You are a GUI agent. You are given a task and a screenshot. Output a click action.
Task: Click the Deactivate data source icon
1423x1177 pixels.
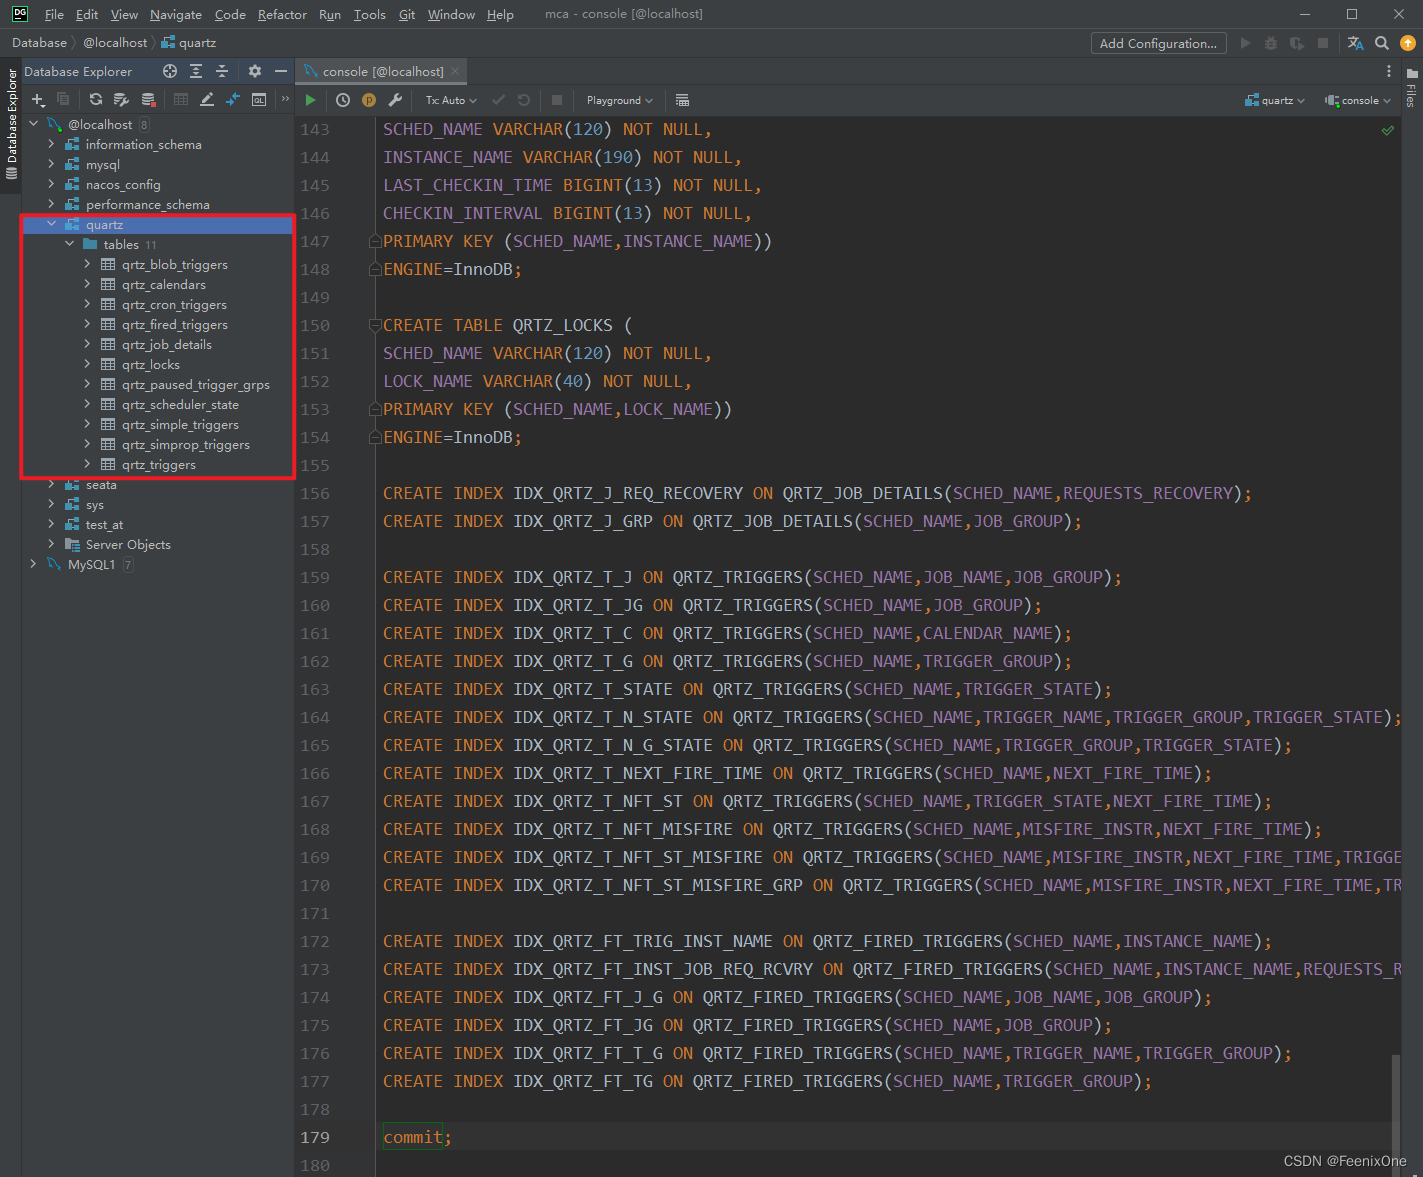coord(148,100)
